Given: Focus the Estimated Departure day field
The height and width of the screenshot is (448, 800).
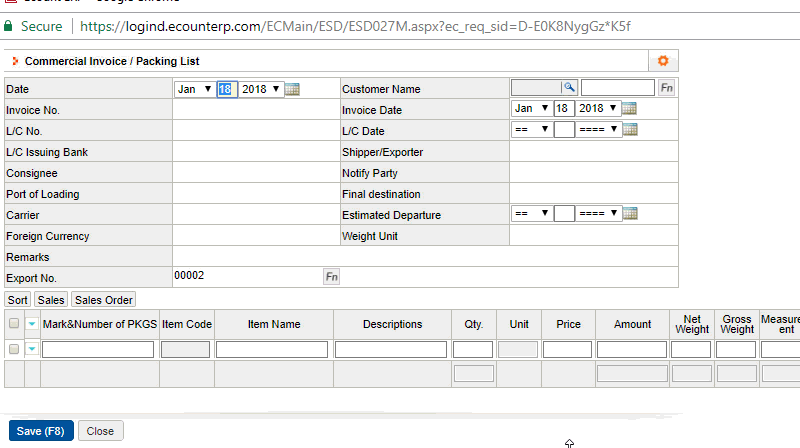Looking at the screenshot, I should (564, 213).
